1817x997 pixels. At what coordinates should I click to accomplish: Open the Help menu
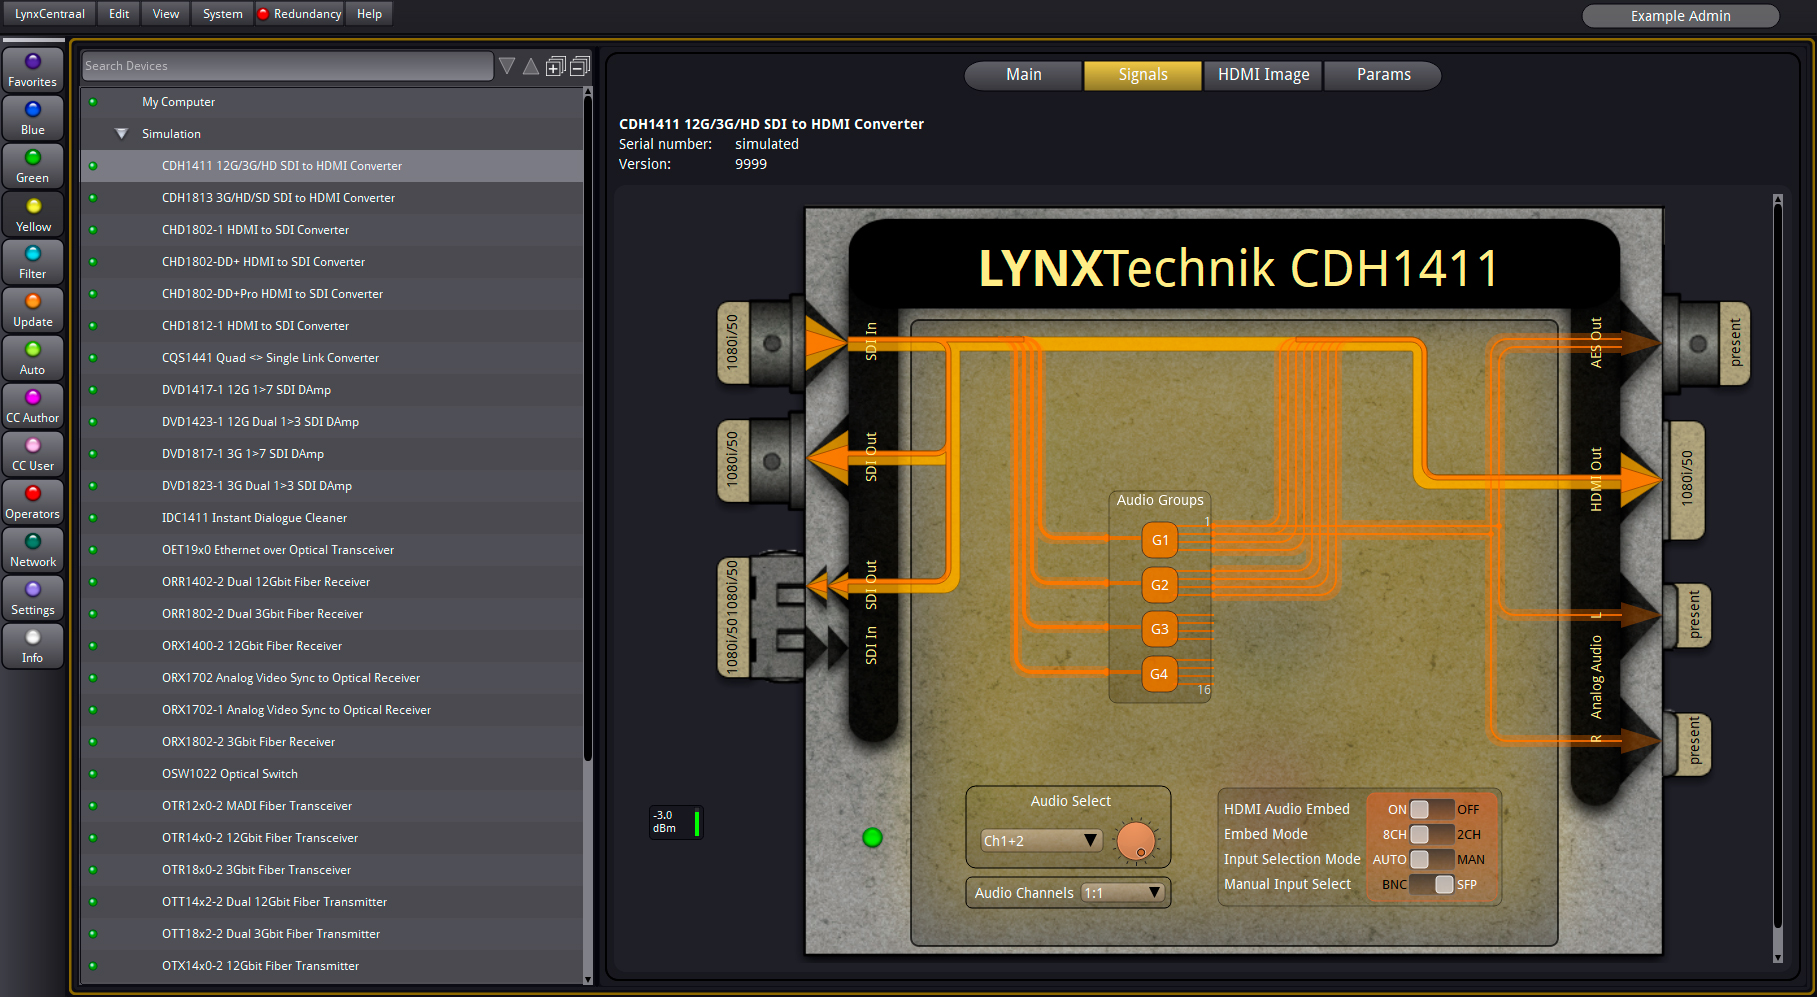pyautogui.click(x=369, y=14)
